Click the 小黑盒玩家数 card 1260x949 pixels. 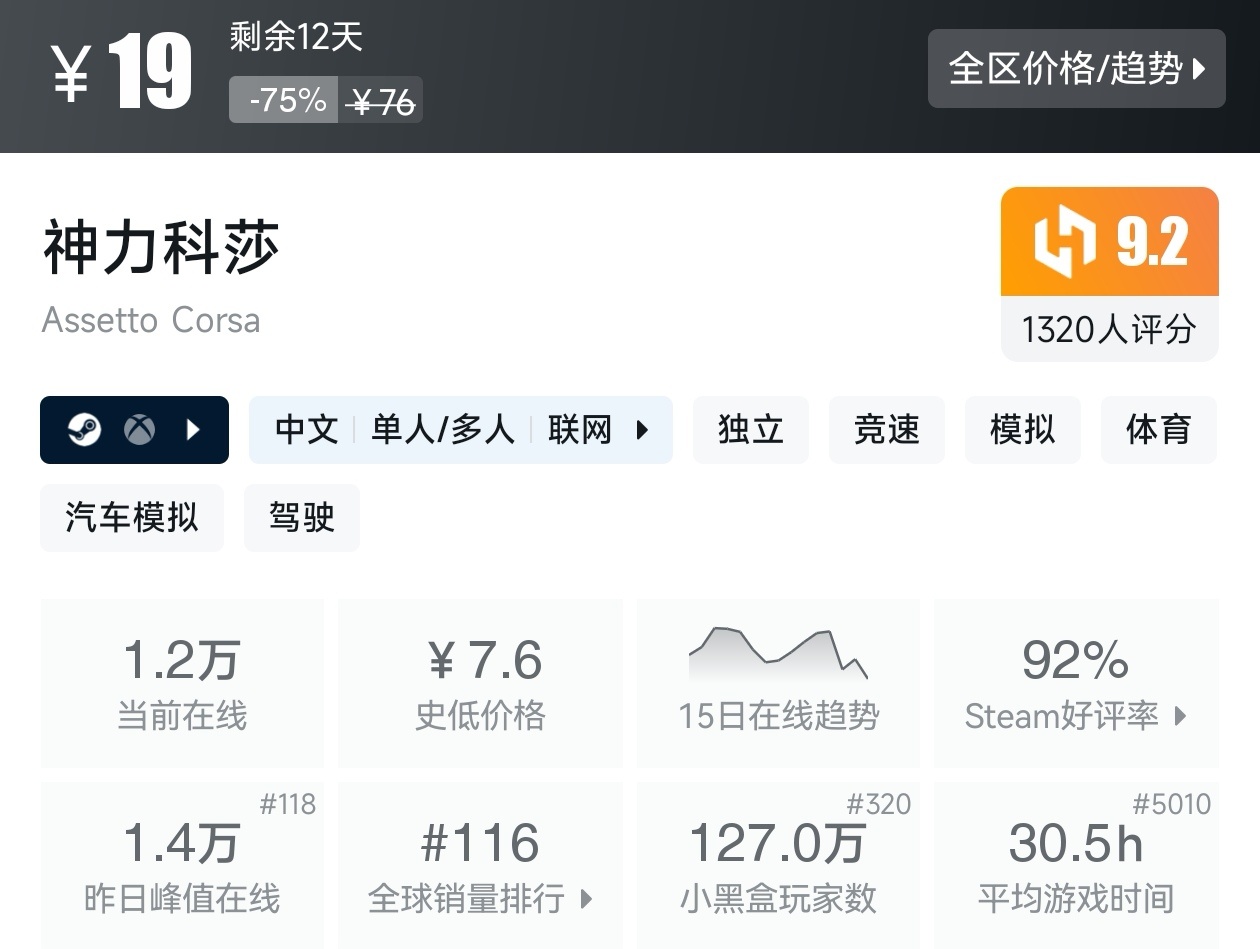[x=778, y=865]
